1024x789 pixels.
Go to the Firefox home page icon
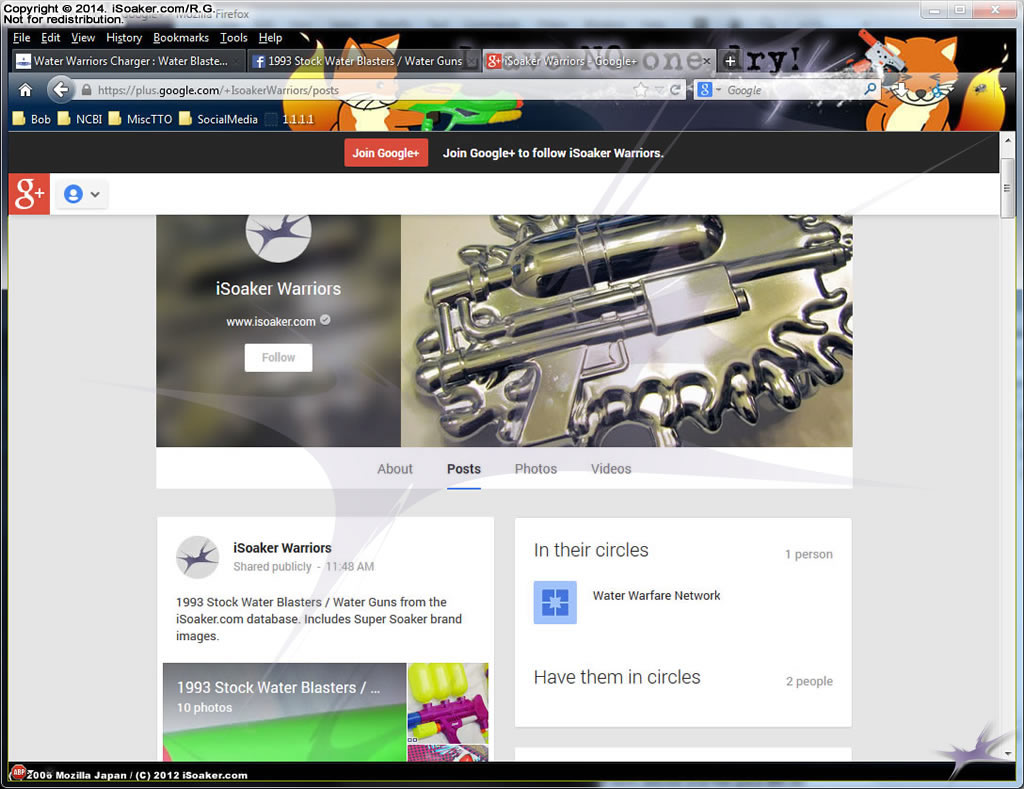[x=25, y=89]
